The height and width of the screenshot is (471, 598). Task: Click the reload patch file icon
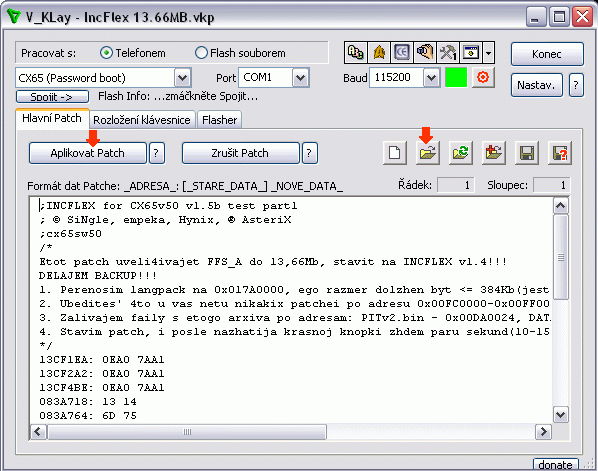(x=461, y=153)
